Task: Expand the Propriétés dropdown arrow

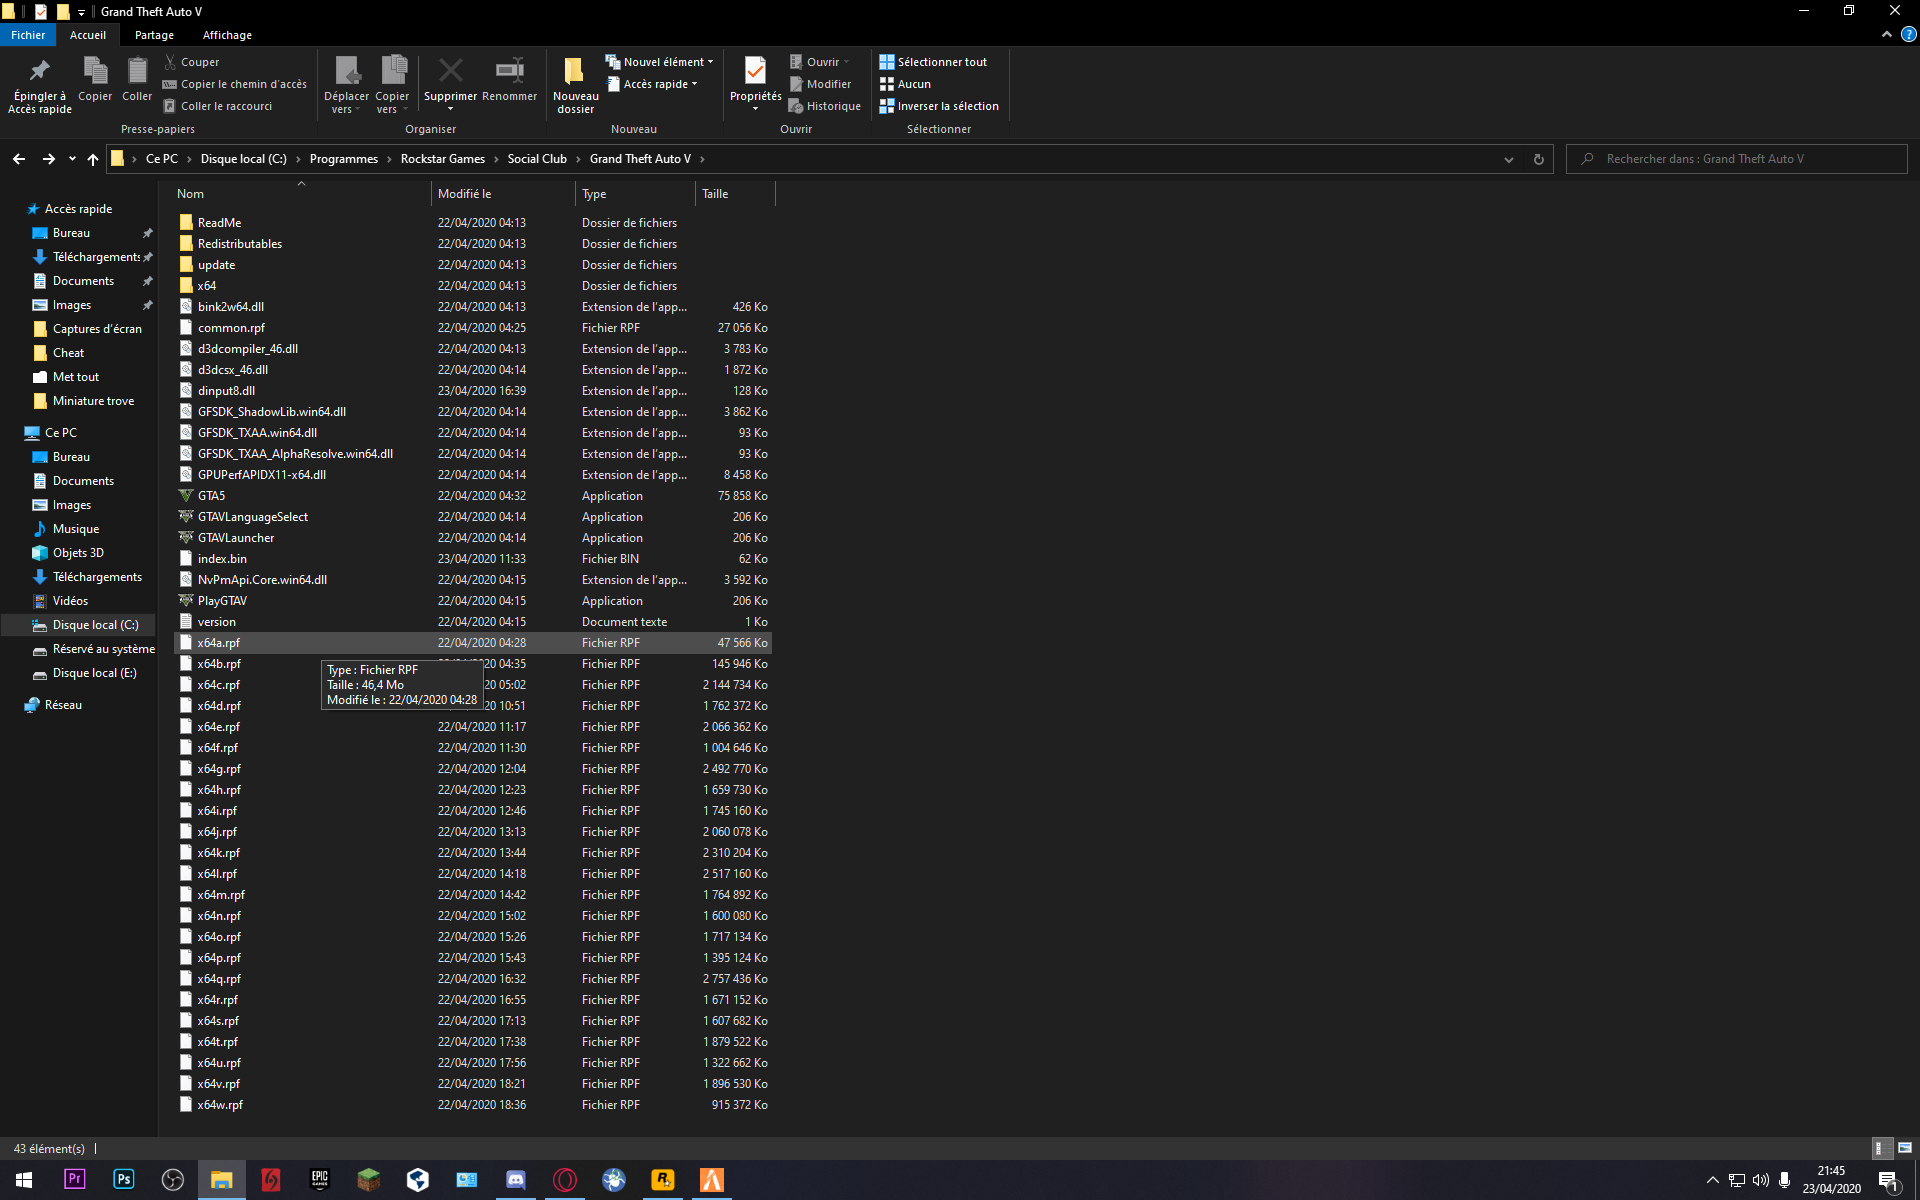Action: coord(755,106)
